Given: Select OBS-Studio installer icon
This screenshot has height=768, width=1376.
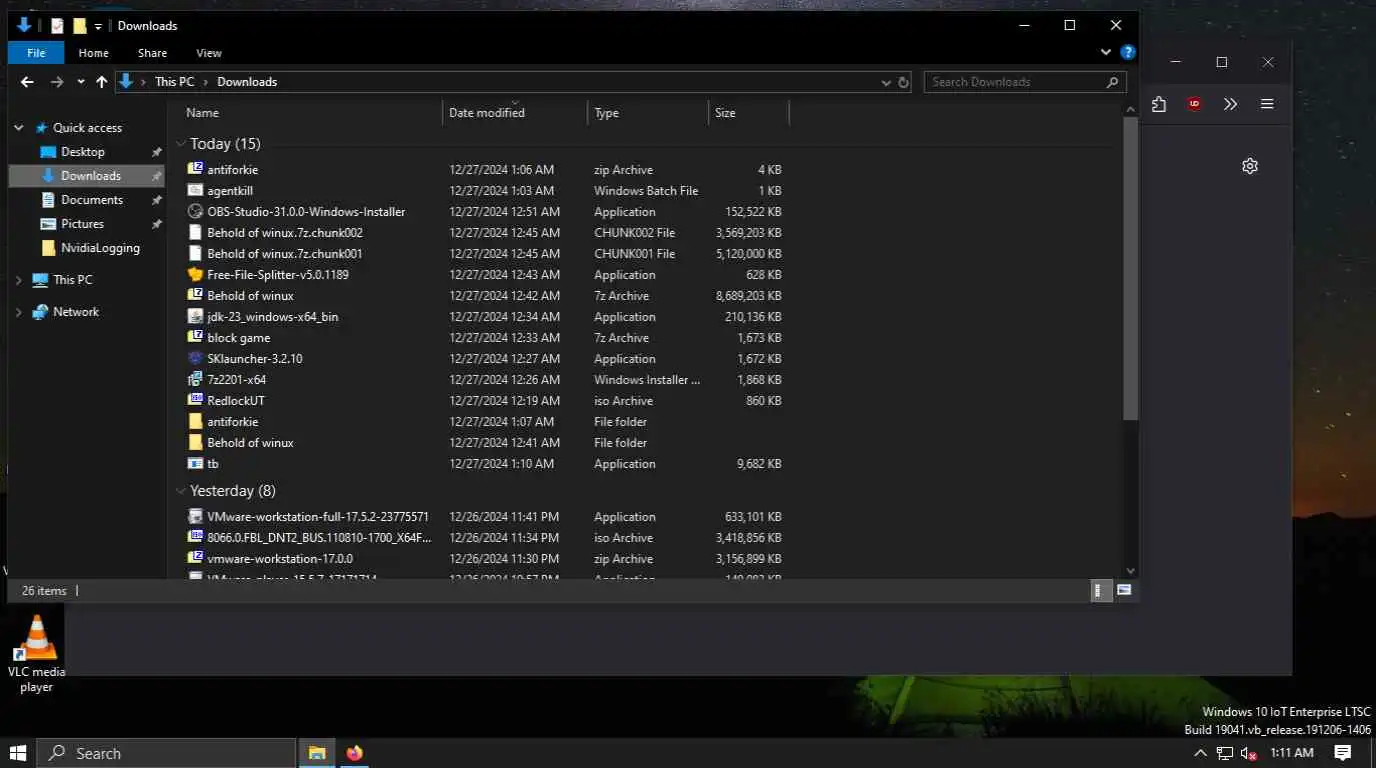Looking at the screenshot, I should pos(196,211).
